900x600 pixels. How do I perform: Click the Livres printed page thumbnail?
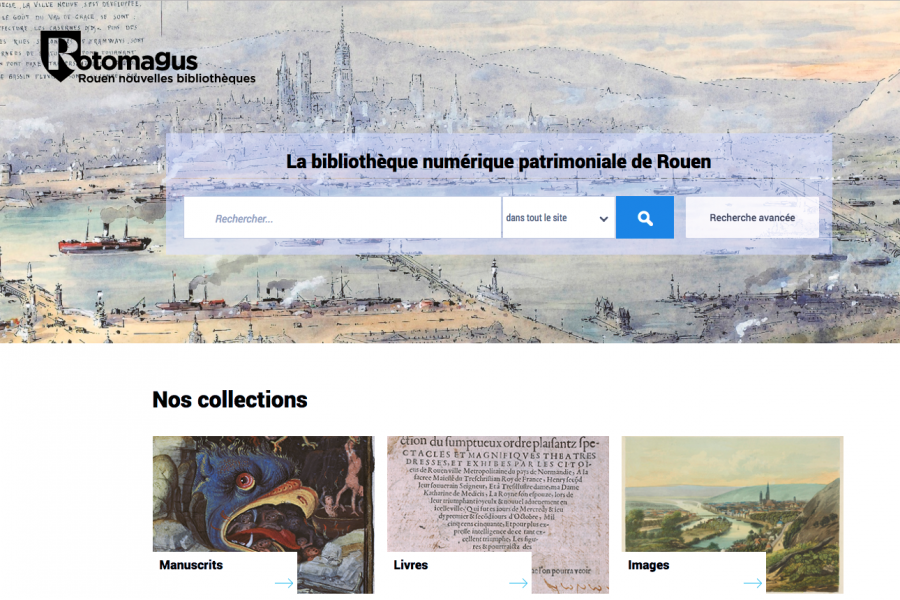point(498,494)
